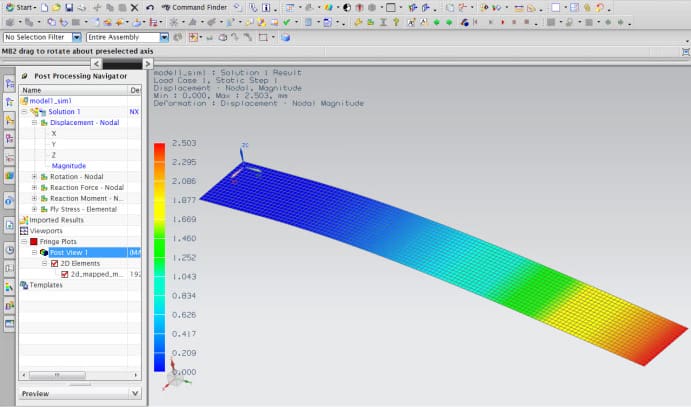Toggle the 2D Elements checkbox

(x=57, y=263)
